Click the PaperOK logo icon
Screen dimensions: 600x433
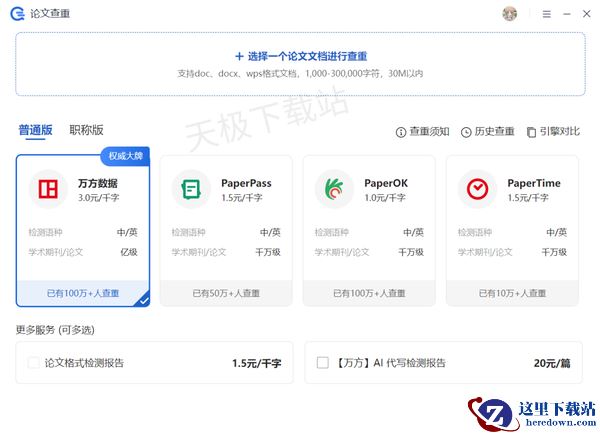pos(334,189)
